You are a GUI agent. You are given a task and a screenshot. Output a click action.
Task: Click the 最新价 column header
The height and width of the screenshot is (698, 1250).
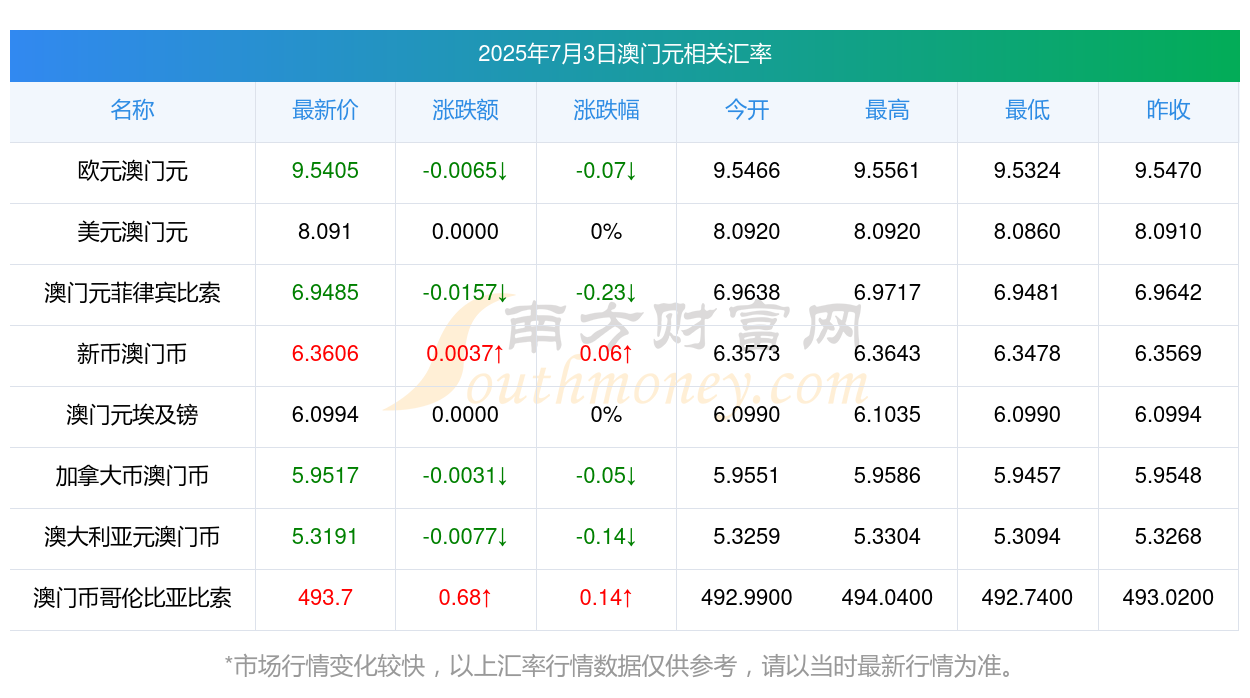[x=325, y=110]
